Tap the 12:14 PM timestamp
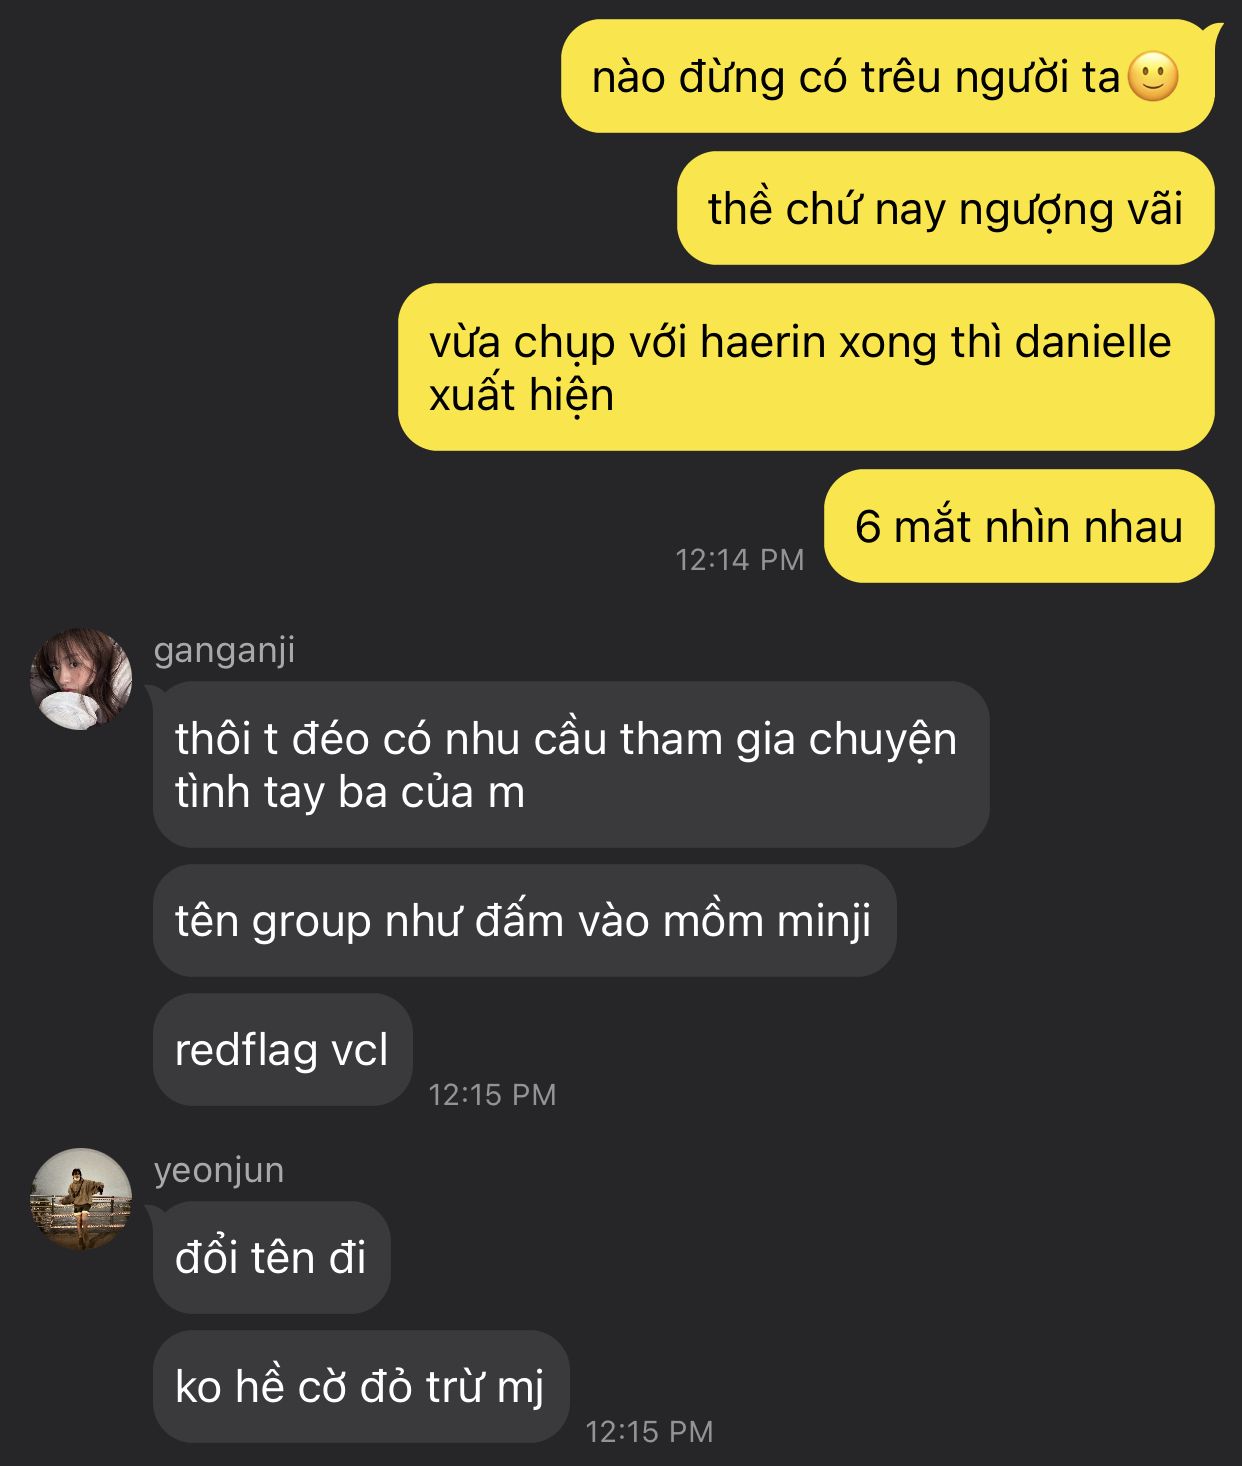This screenshot has height=1466, width=1242. [740, 560]
